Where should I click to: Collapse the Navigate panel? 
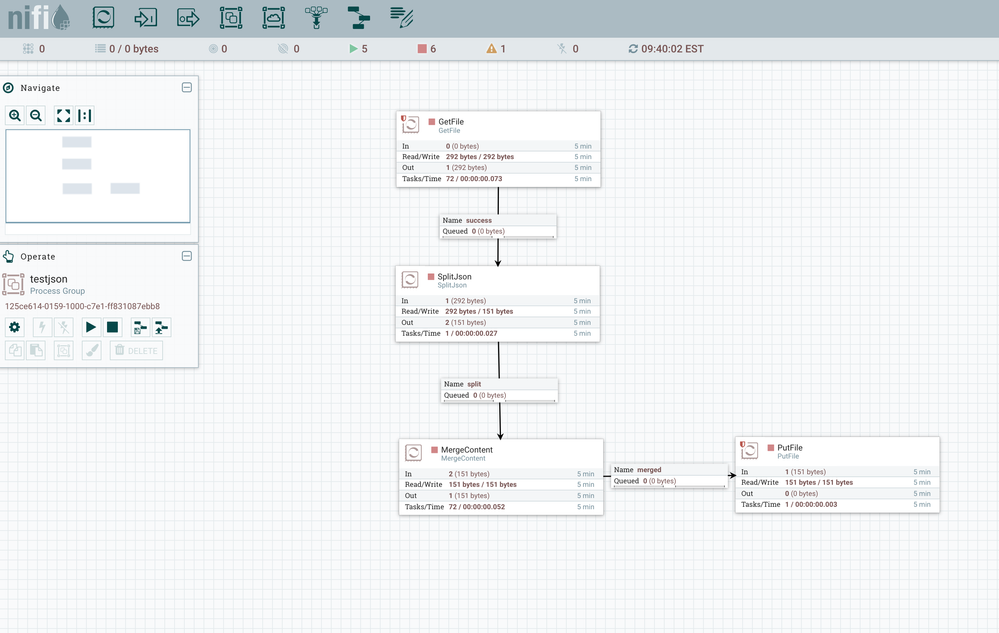(187, 88)
